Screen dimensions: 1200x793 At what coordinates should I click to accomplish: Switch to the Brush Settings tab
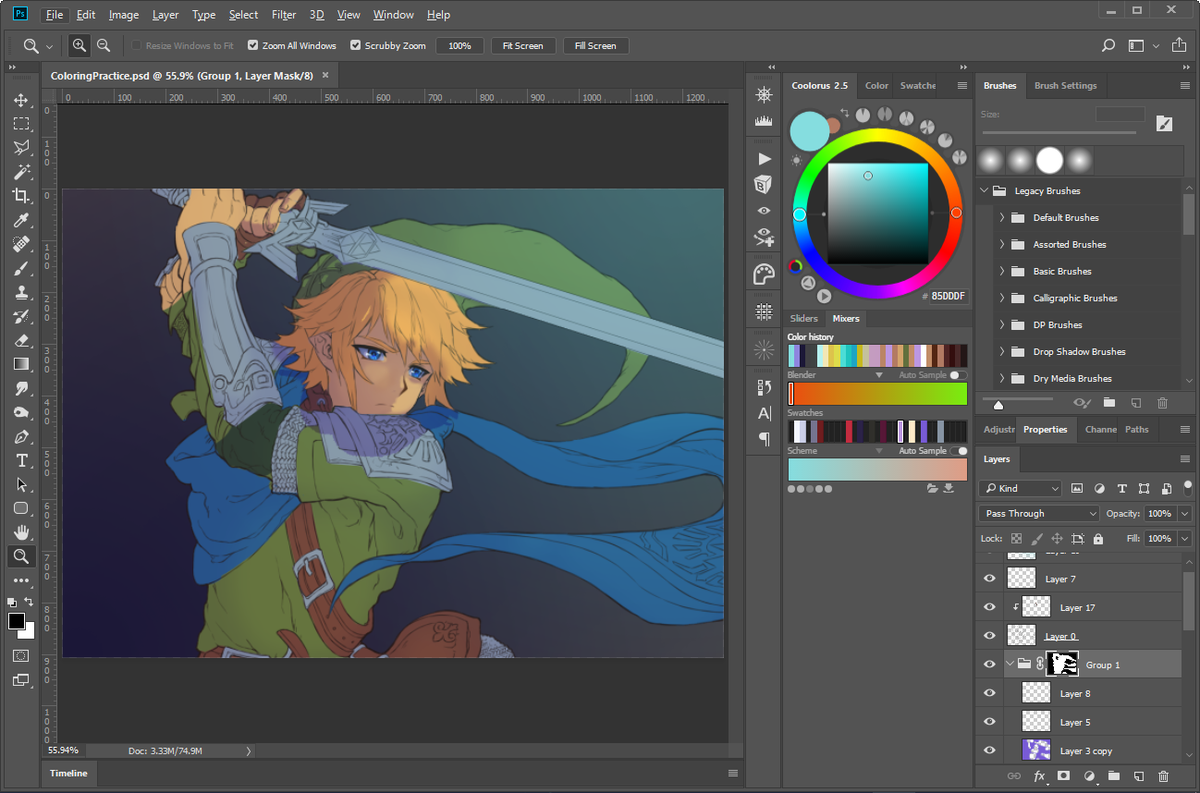click(x=1065, y=86)
